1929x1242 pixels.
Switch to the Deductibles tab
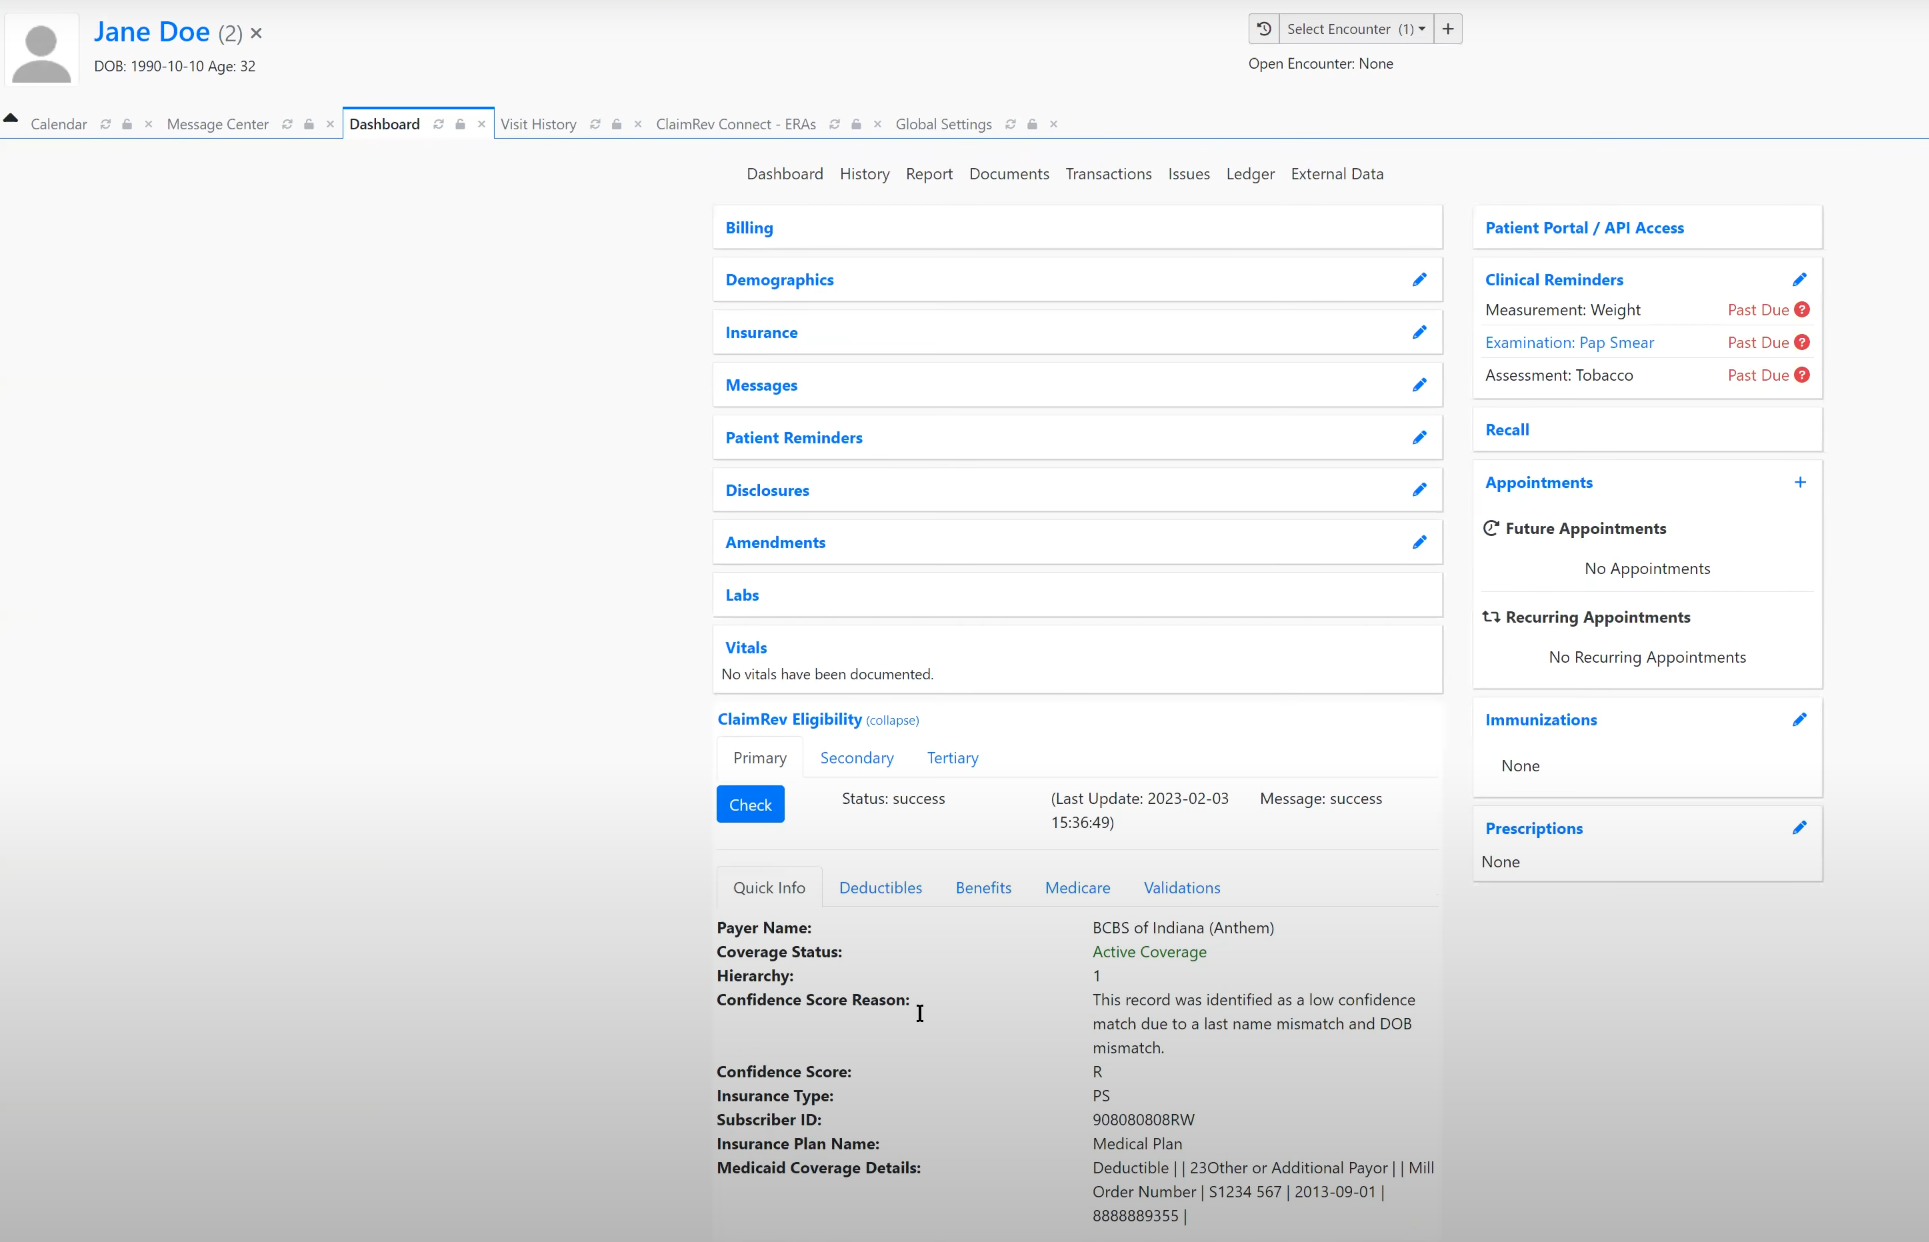pyautogui.click(x=880, y=887)
